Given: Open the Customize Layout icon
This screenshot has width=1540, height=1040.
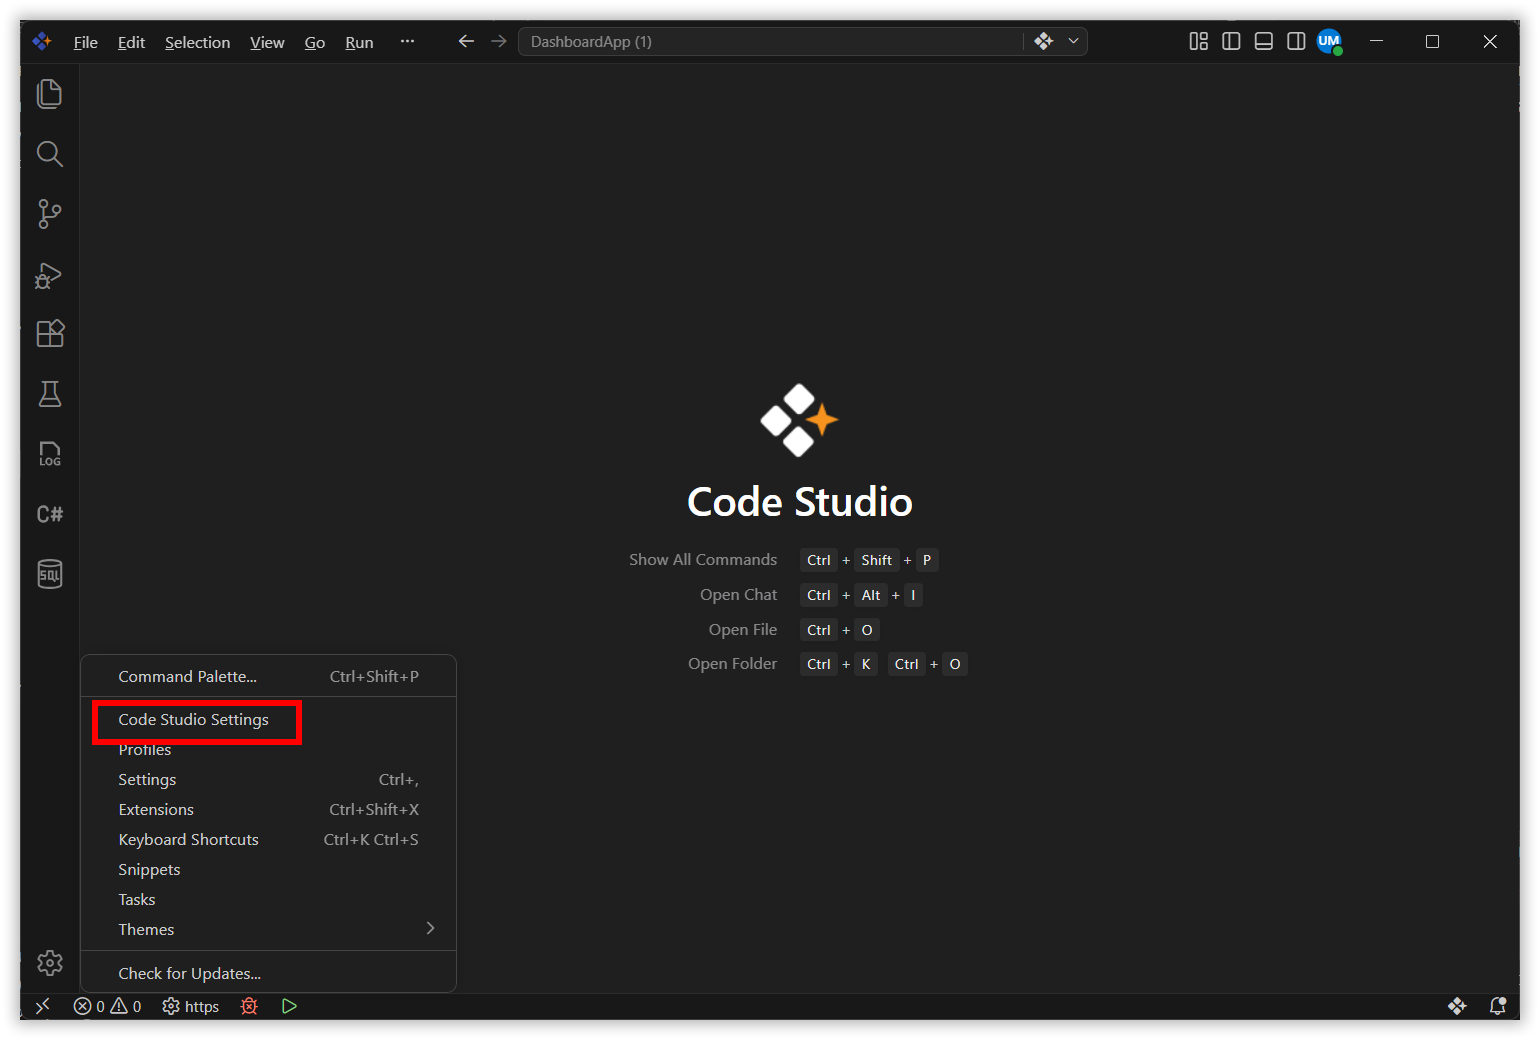Looking at the screenshot, I should [1198, 41].
